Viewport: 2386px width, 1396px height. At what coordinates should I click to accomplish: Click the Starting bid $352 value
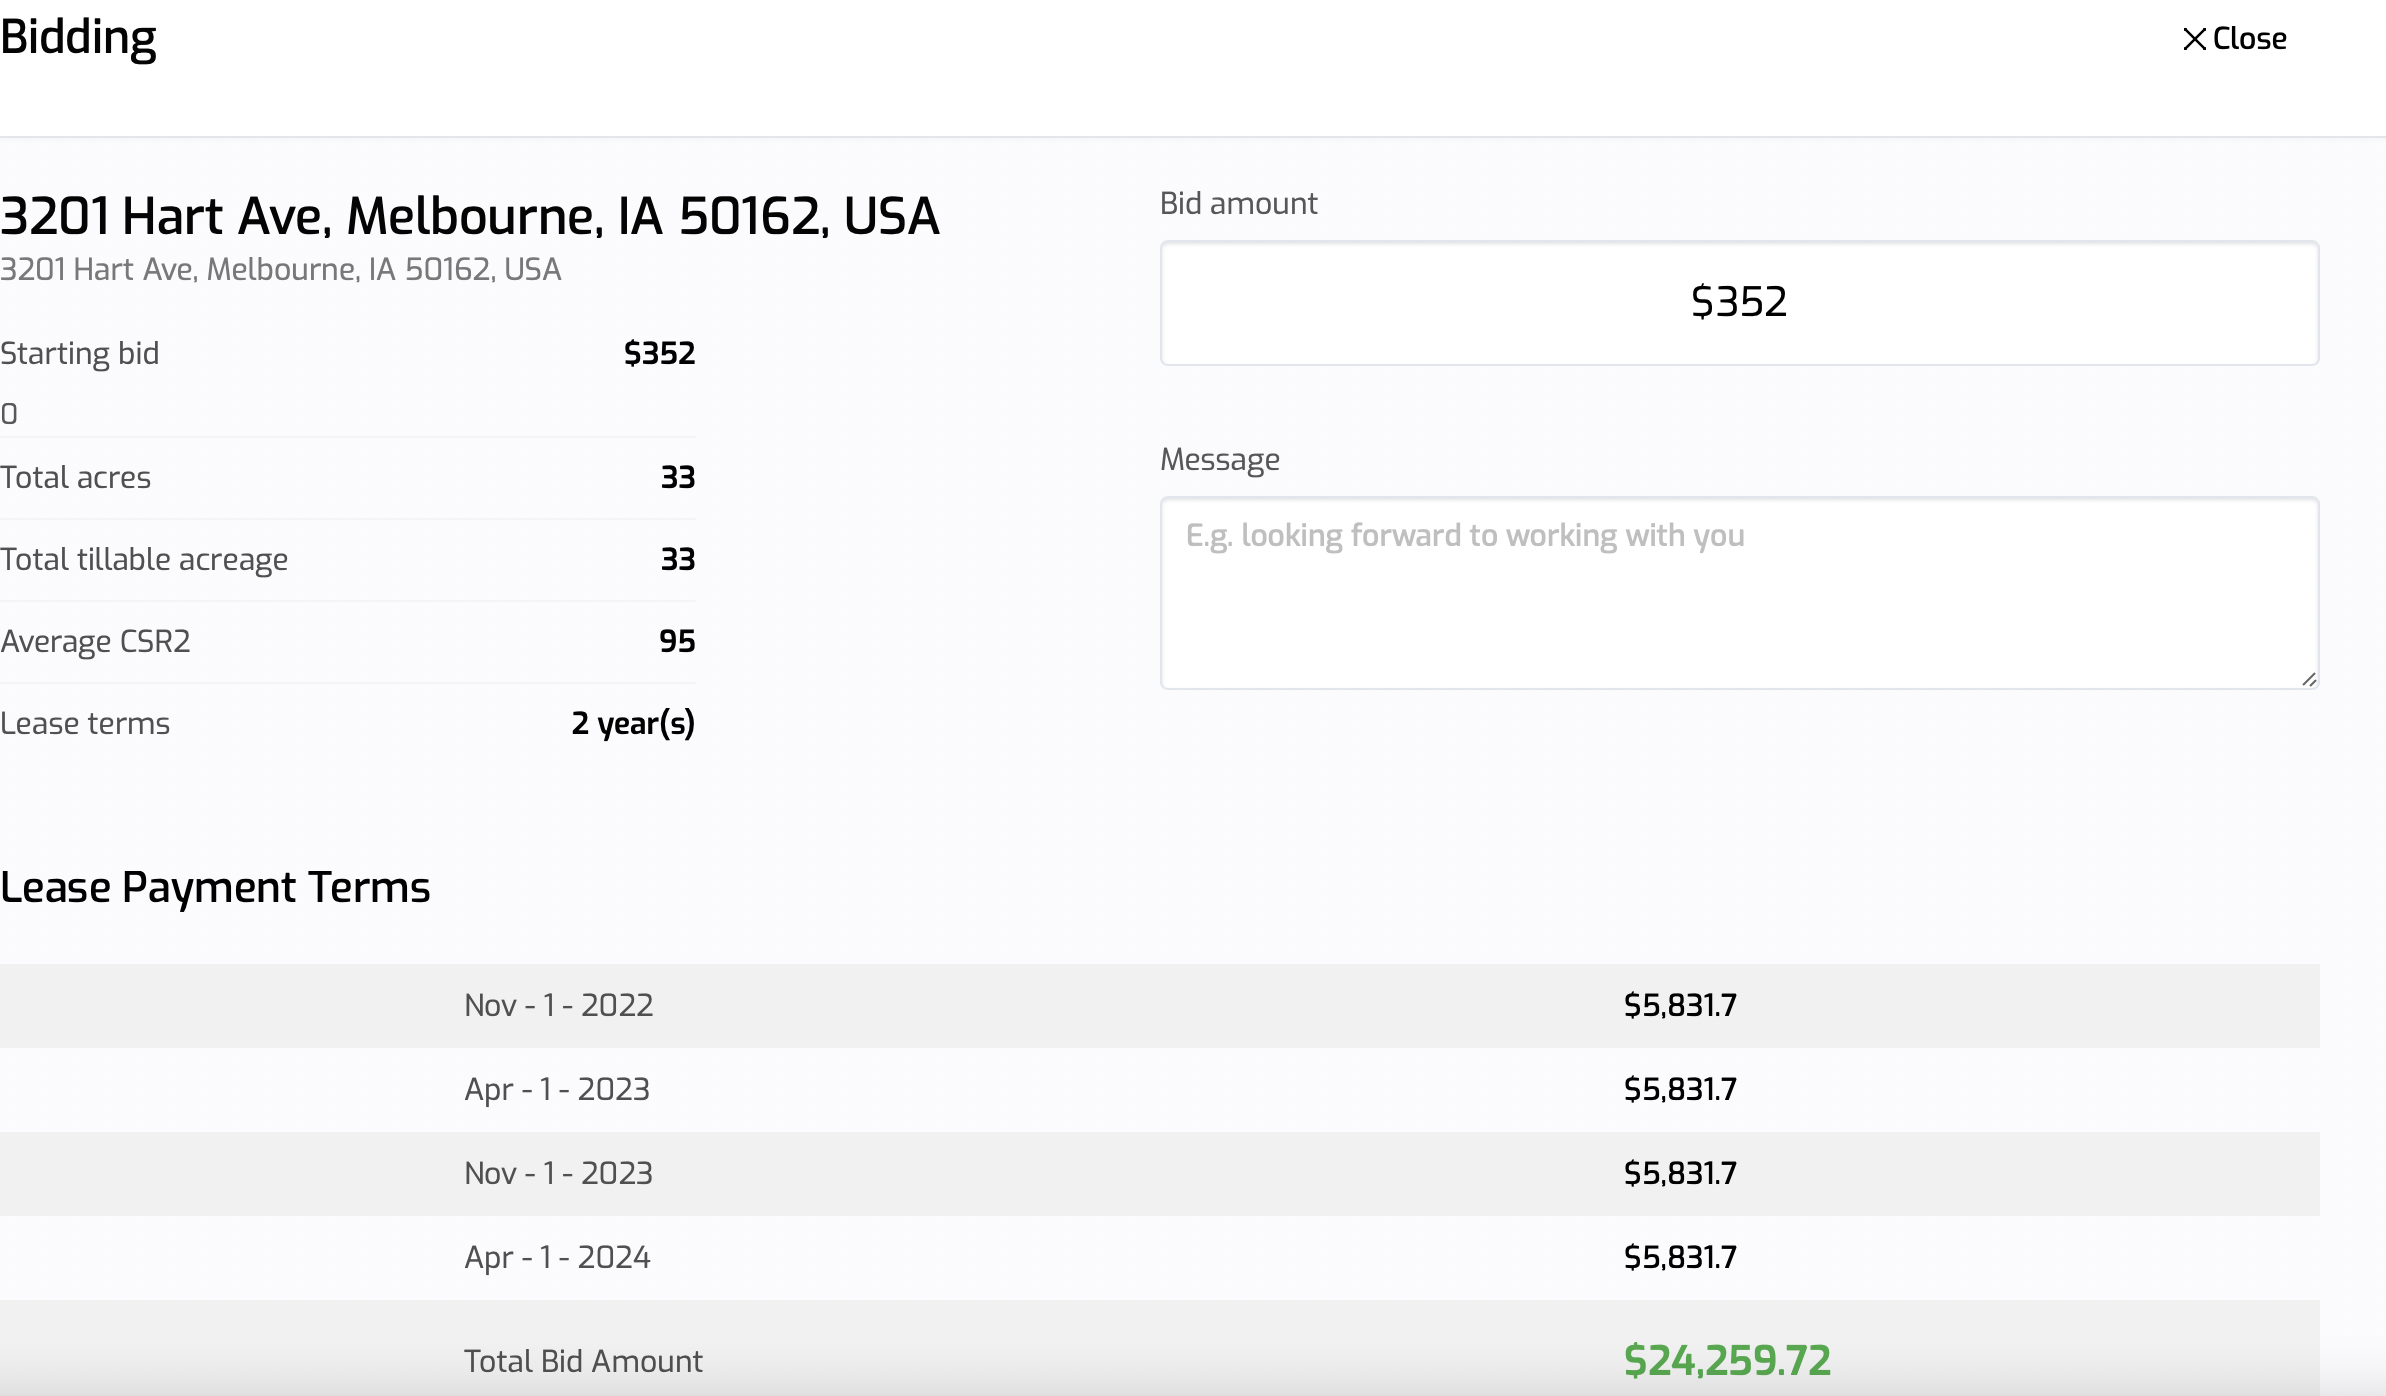659,353
